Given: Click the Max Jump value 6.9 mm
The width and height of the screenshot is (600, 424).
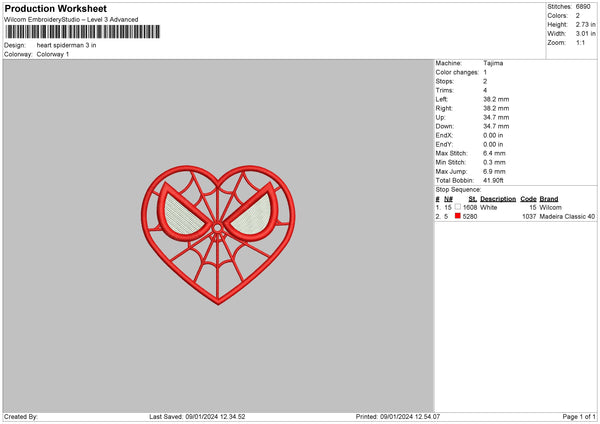Looking at the screenshot, I should tap(494, 171).
